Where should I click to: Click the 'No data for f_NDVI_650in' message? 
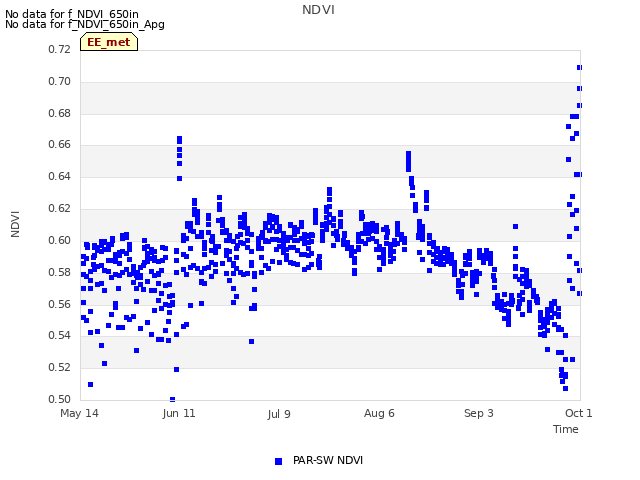(x=72, y=14)
